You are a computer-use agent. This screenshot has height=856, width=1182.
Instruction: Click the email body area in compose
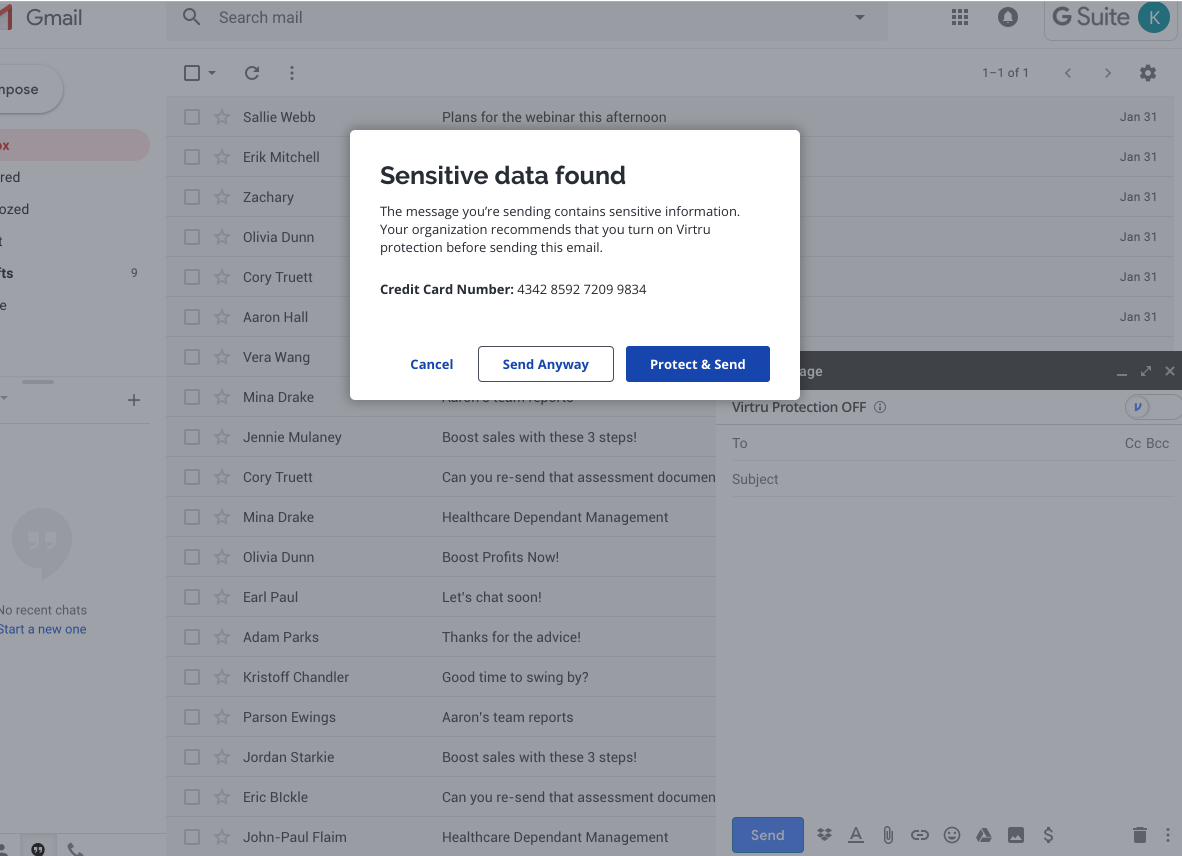click(950, 656)
